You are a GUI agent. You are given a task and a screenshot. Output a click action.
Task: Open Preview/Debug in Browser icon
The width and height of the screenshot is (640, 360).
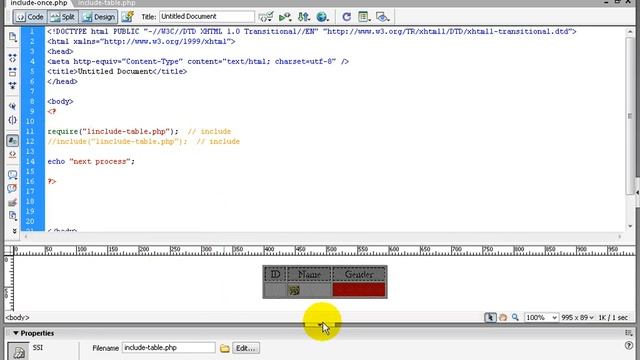coord(285,17)
